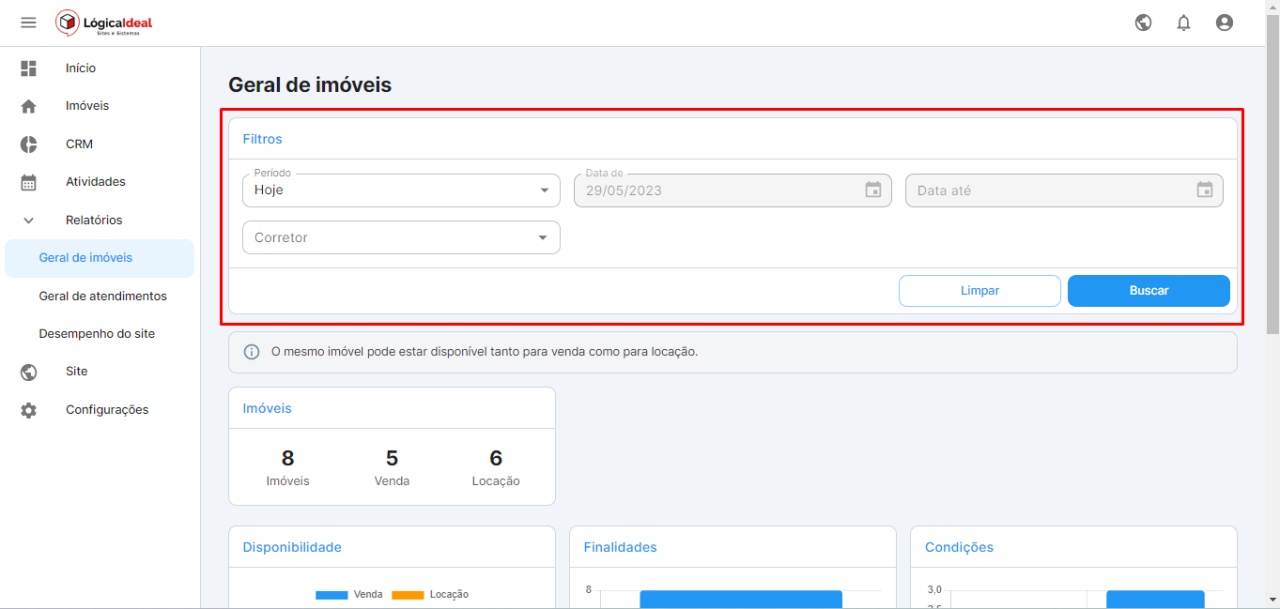This screenshot has height=609, width=1280.
Task: Open the Corretor dropdown
Action: point(401,238)
